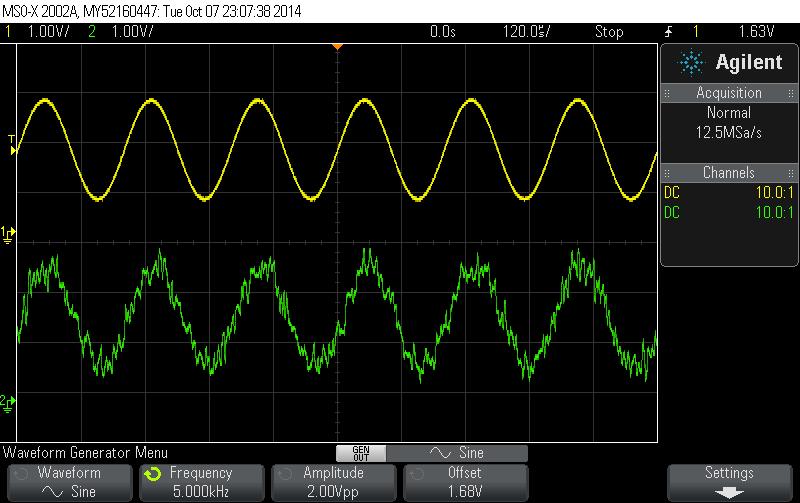This screenshot has height=503, width=800.
Task: Open the Settings softkey menu
Action: (730, 483)
